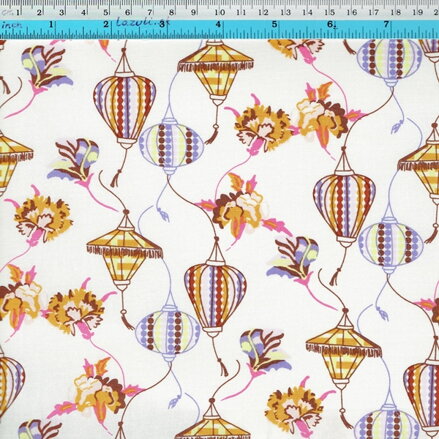Click the 15 centimeter mark on ruler
The height and width of the screenshot is (439, 439).
click(x=330, y=12)
